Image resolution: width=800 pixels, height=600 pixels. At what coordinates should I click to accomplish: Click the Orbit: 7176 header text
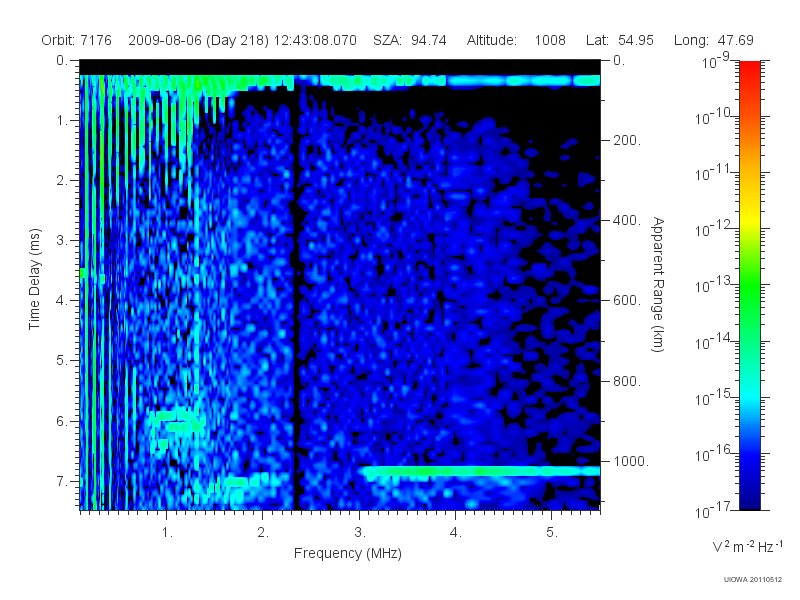[x=77, y=40]
